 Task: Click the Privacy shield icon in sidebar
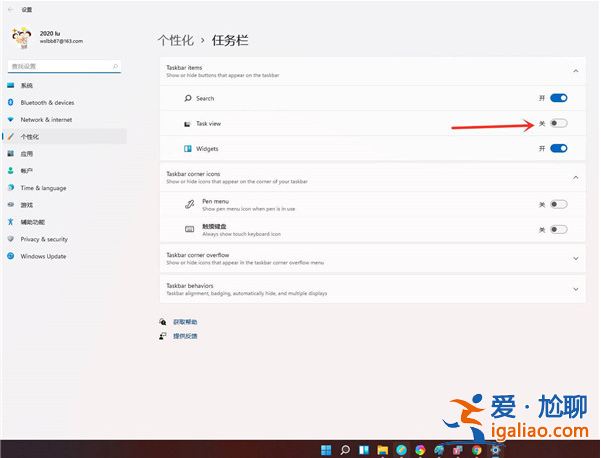(11, 239)
